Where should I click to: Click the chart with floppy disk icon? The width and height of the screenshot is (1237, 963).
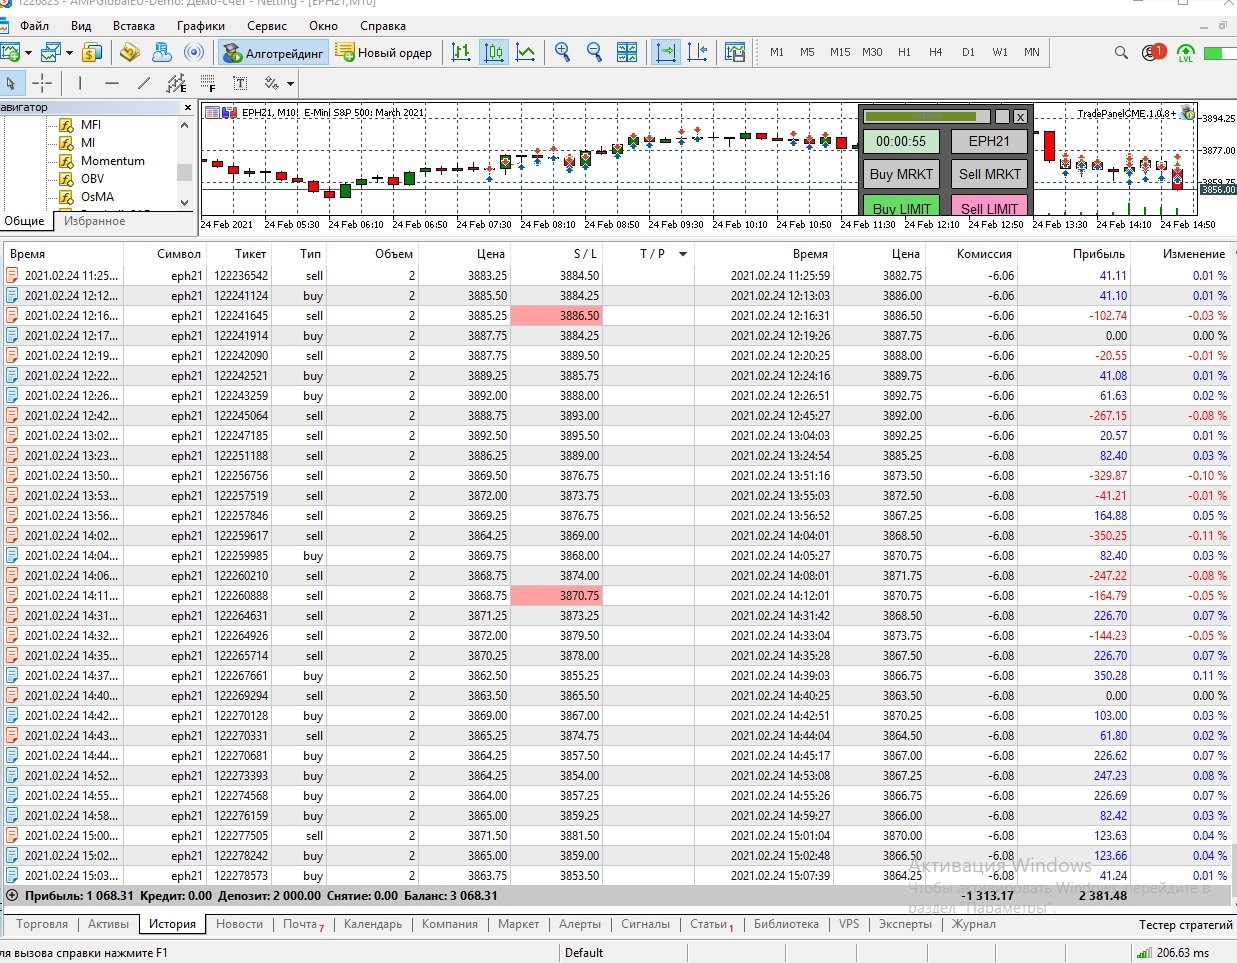(735, 52)
